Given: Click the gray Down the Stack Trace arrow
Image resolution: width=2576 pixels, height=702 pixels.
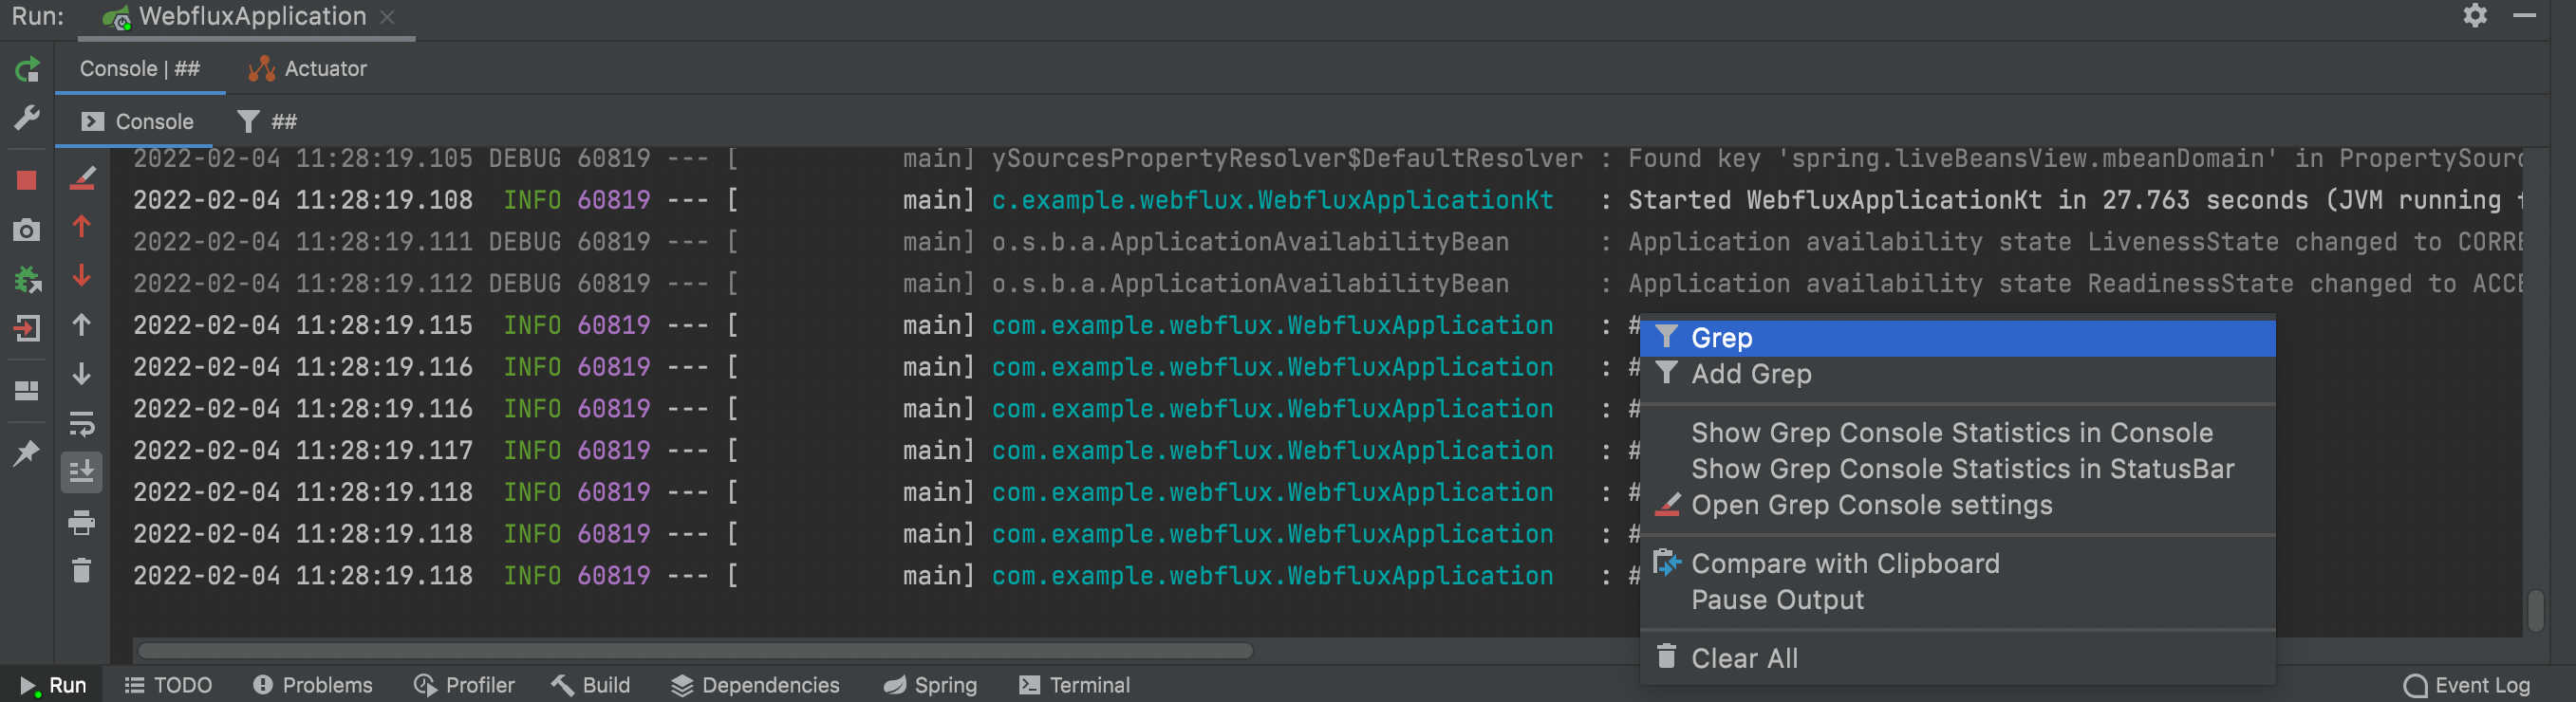Looking at the screenshot, I should tap(82, 374).
